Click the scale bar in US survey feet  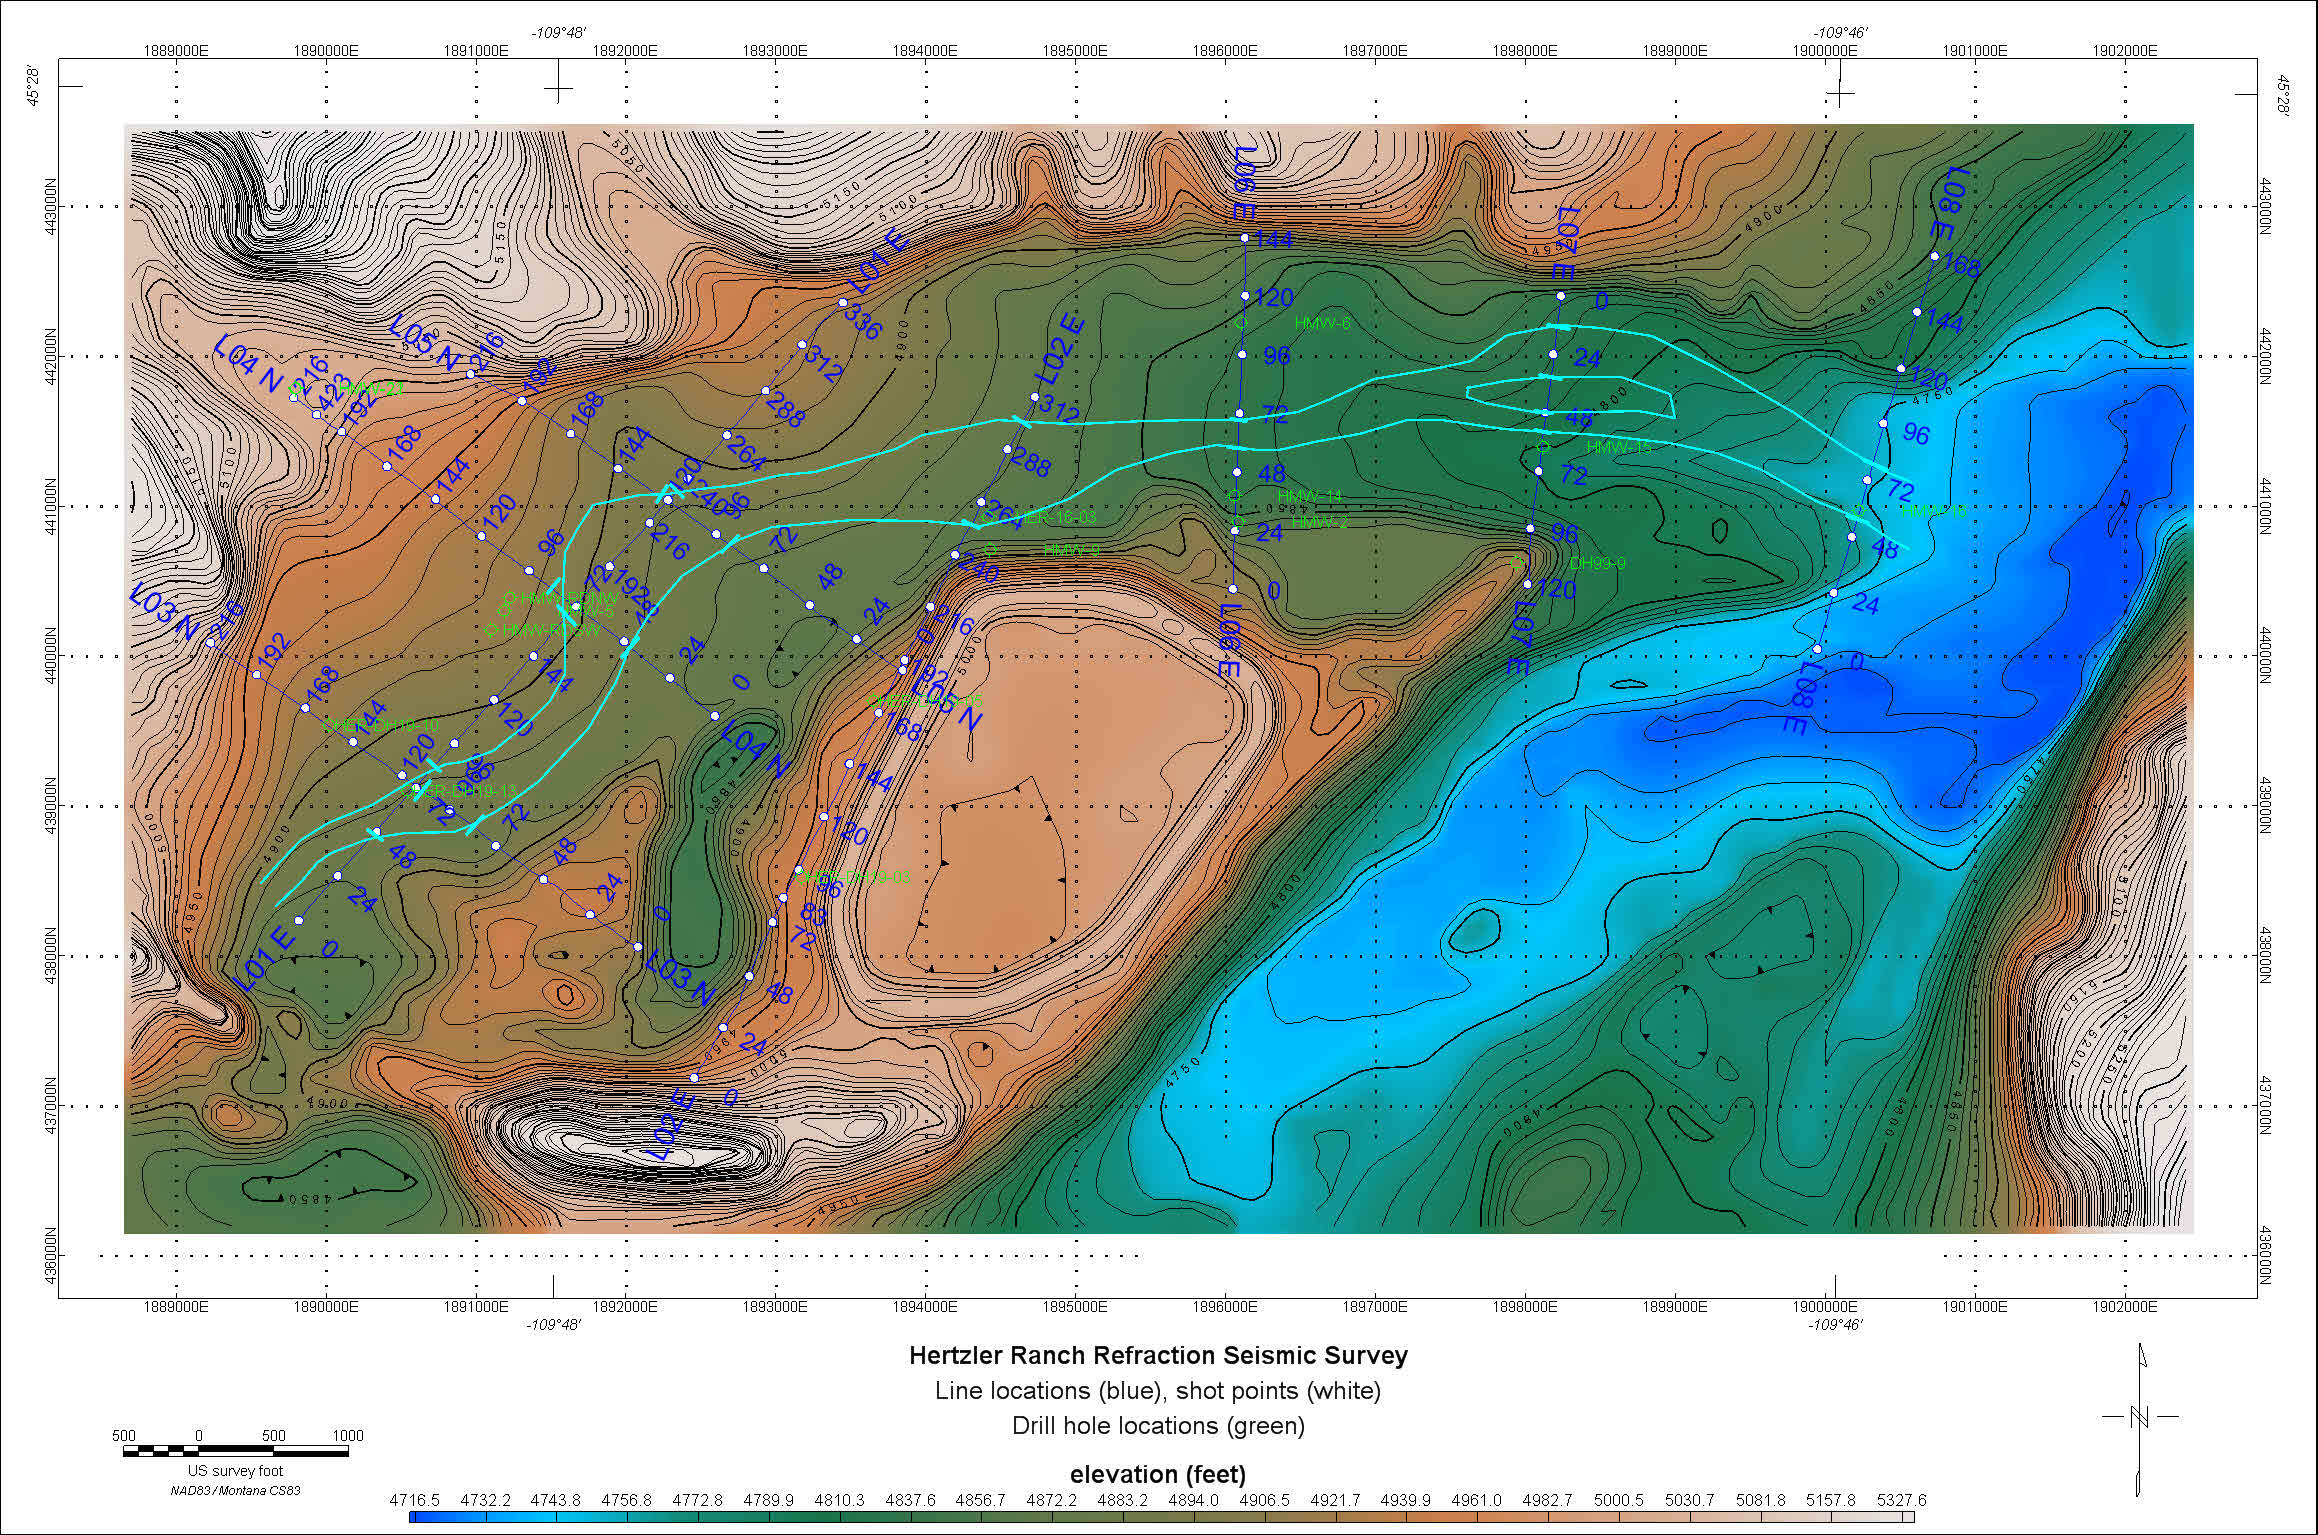(x=235, y=1451)
